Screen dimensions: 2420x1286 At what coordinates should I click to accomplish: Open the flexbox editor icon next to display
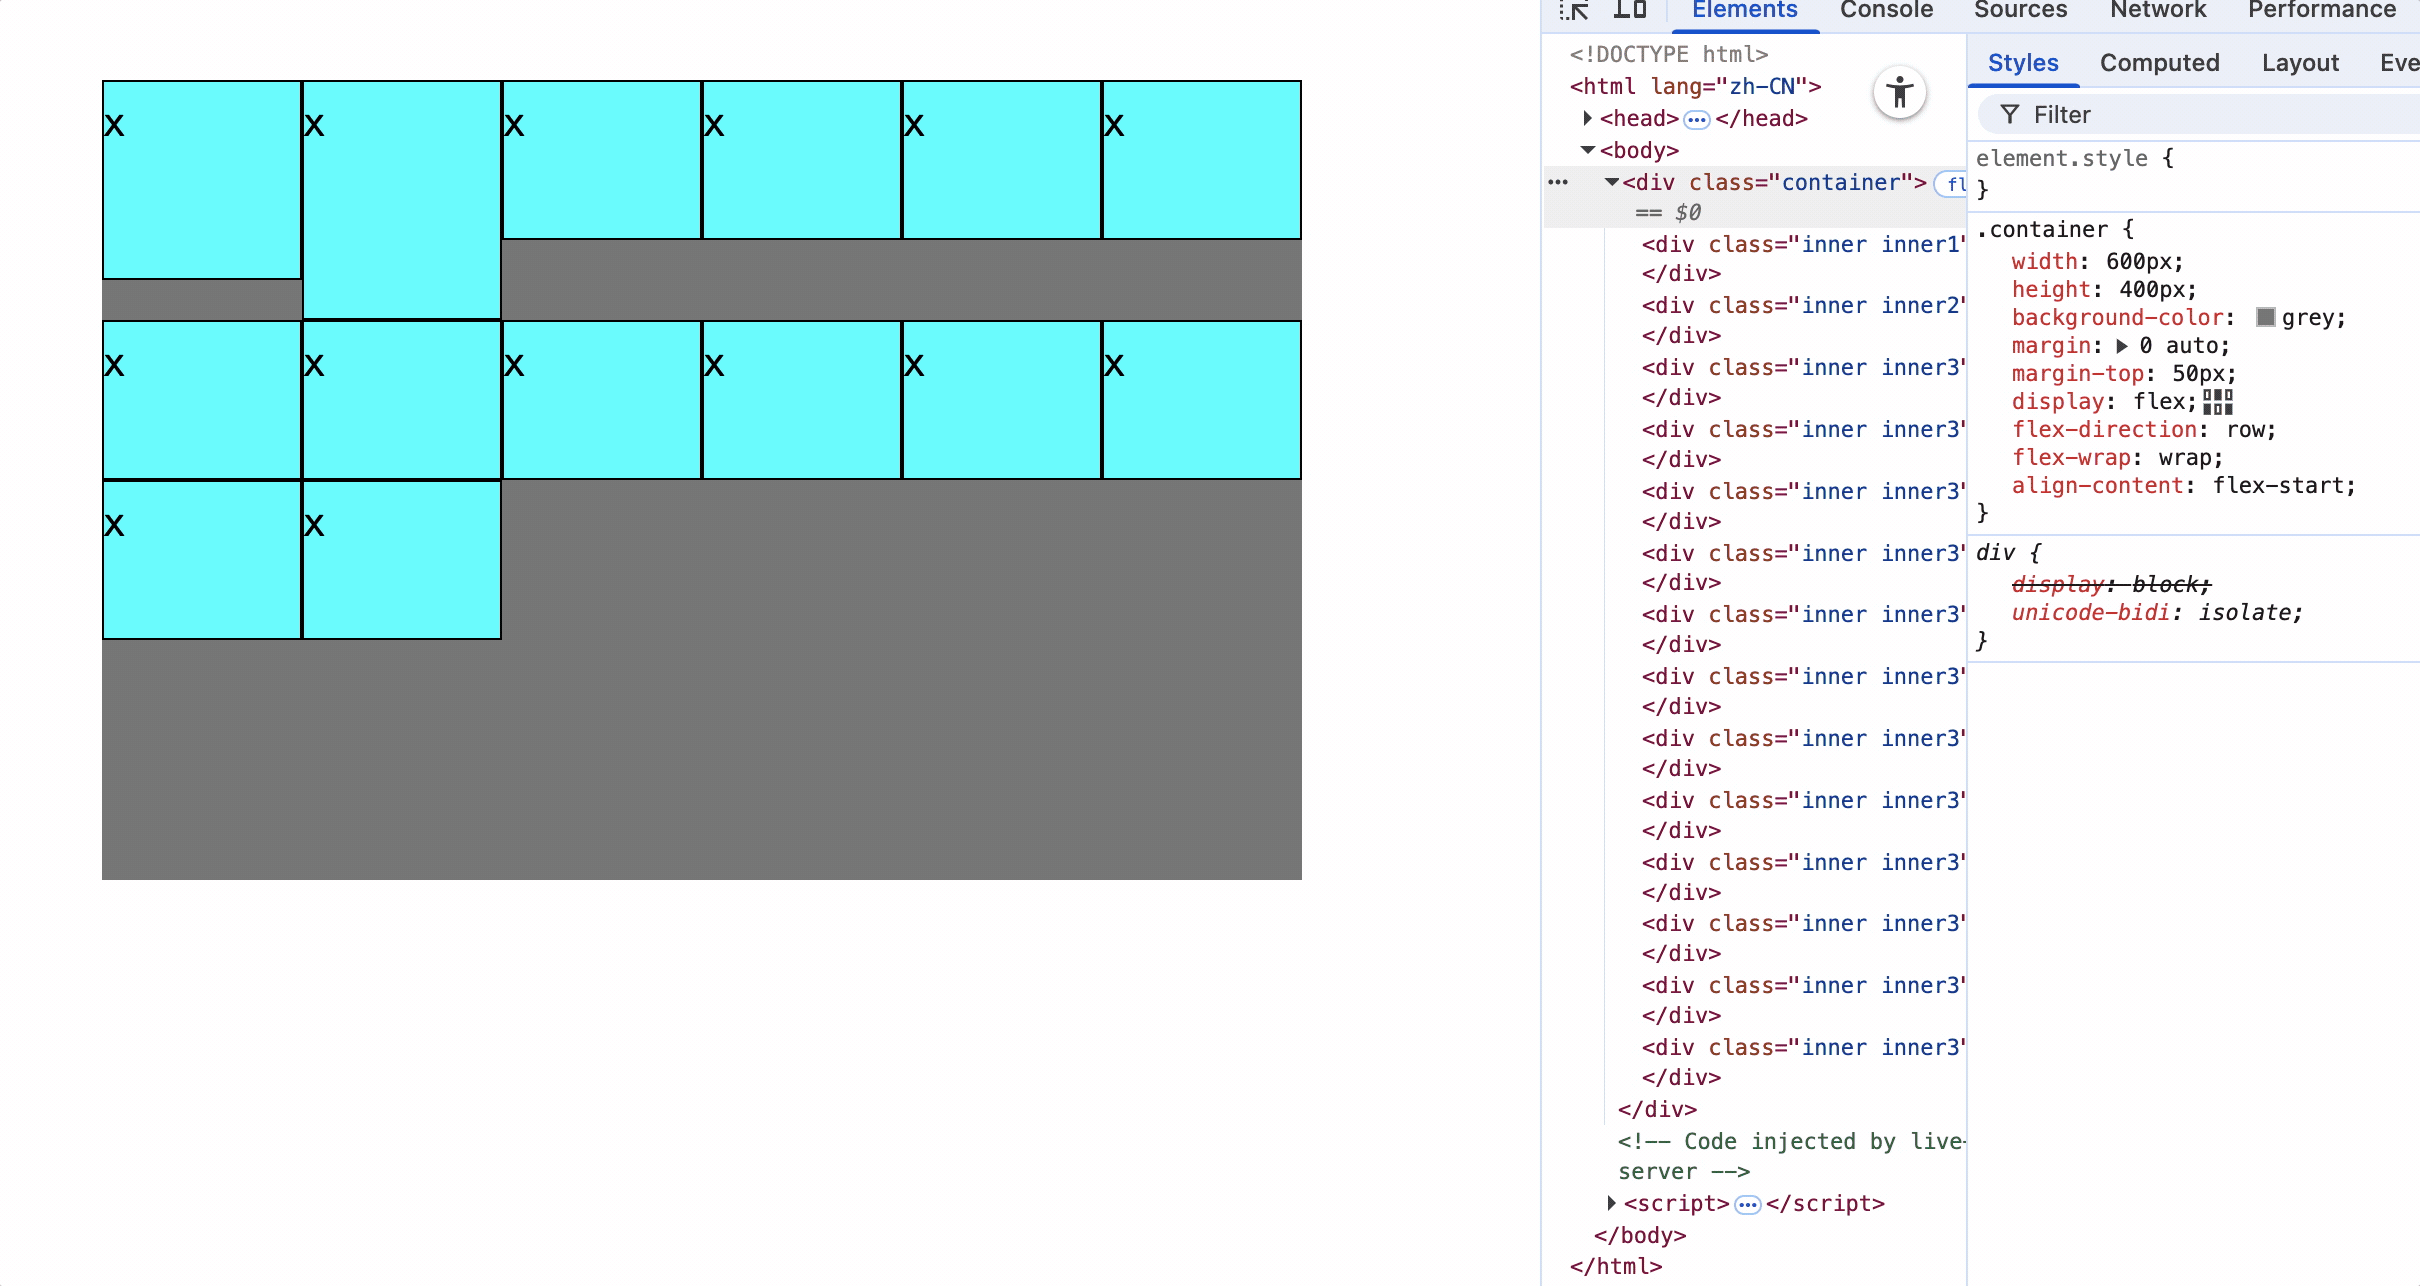coord(2217,402)
